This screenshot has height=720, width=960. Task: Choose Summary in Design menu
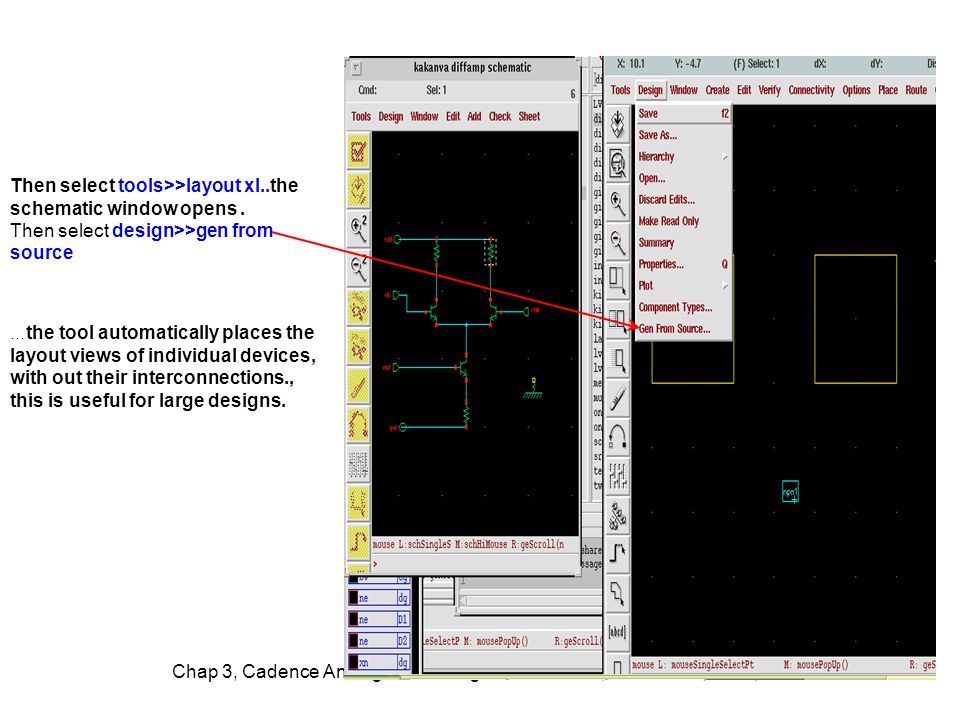click(x=683, y=242)
